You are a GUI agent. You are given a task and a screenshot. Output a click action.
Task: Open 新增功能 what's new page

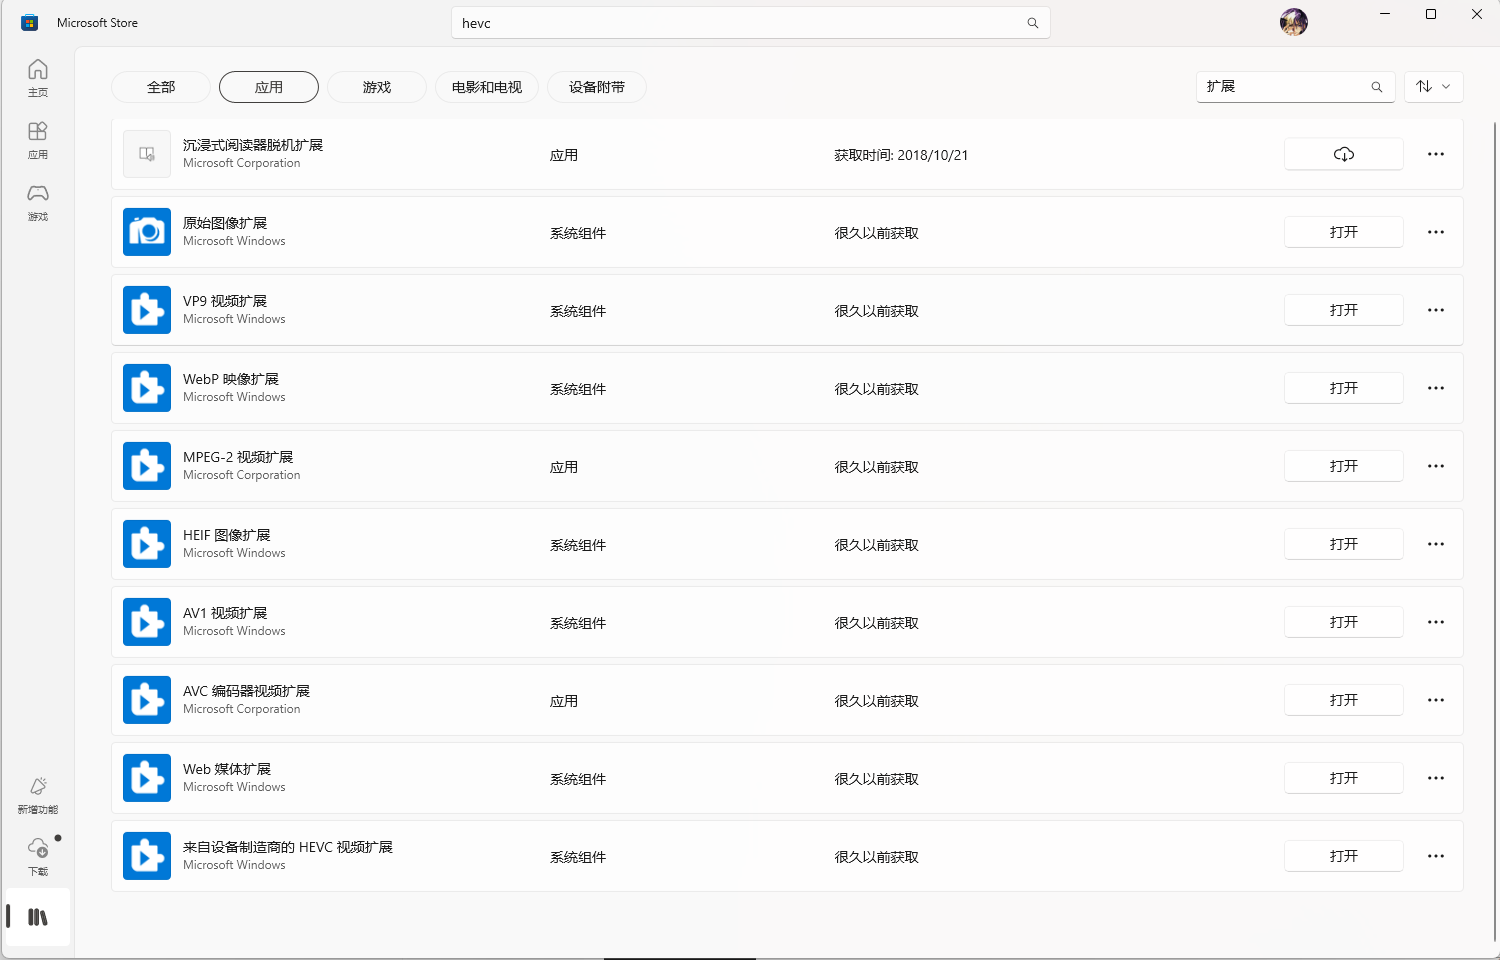point(38,796)
